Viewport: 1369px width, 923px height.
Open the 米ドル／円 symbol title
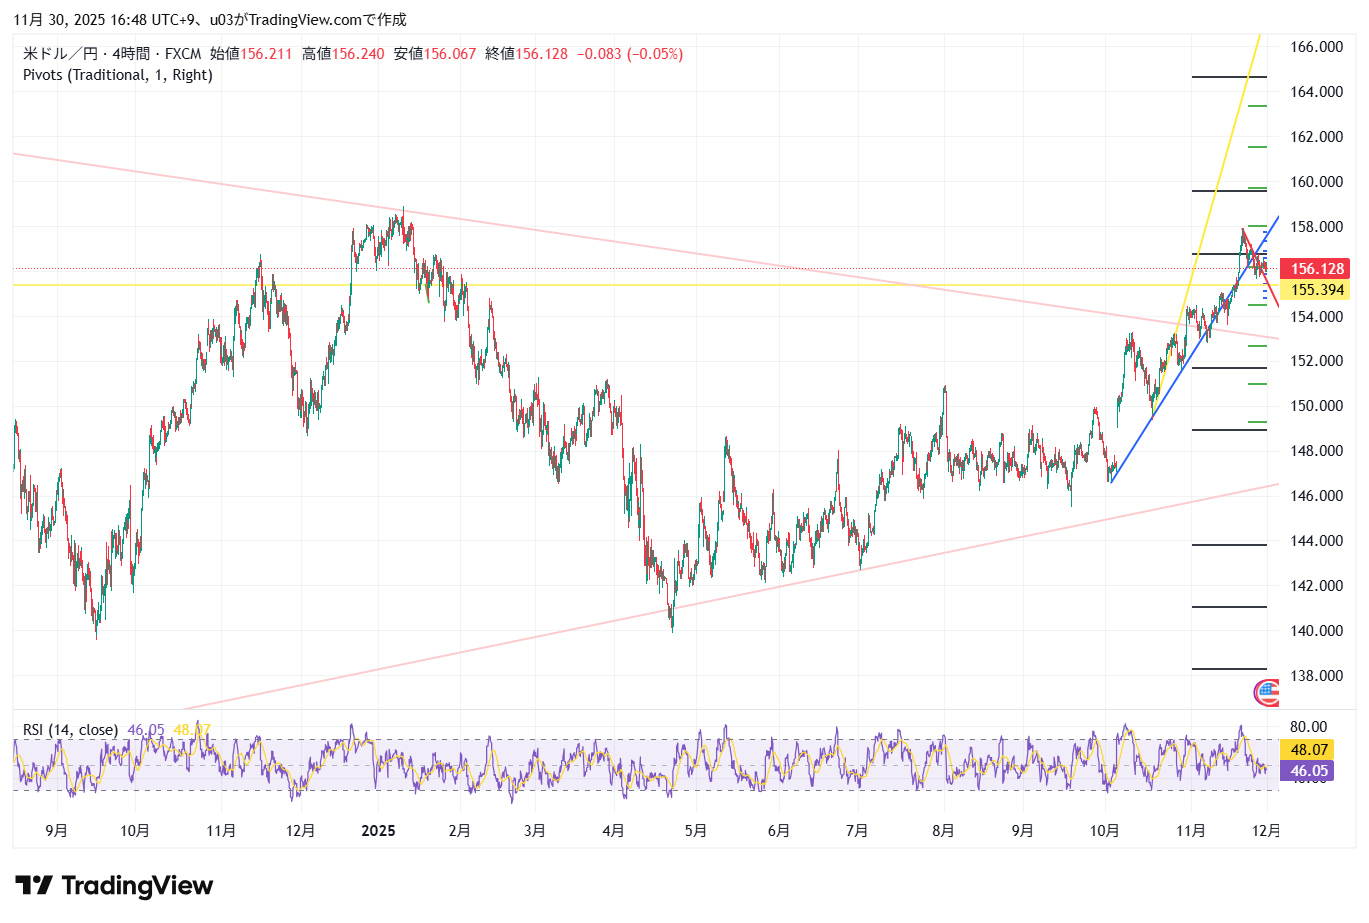click(x=60, y=54)
